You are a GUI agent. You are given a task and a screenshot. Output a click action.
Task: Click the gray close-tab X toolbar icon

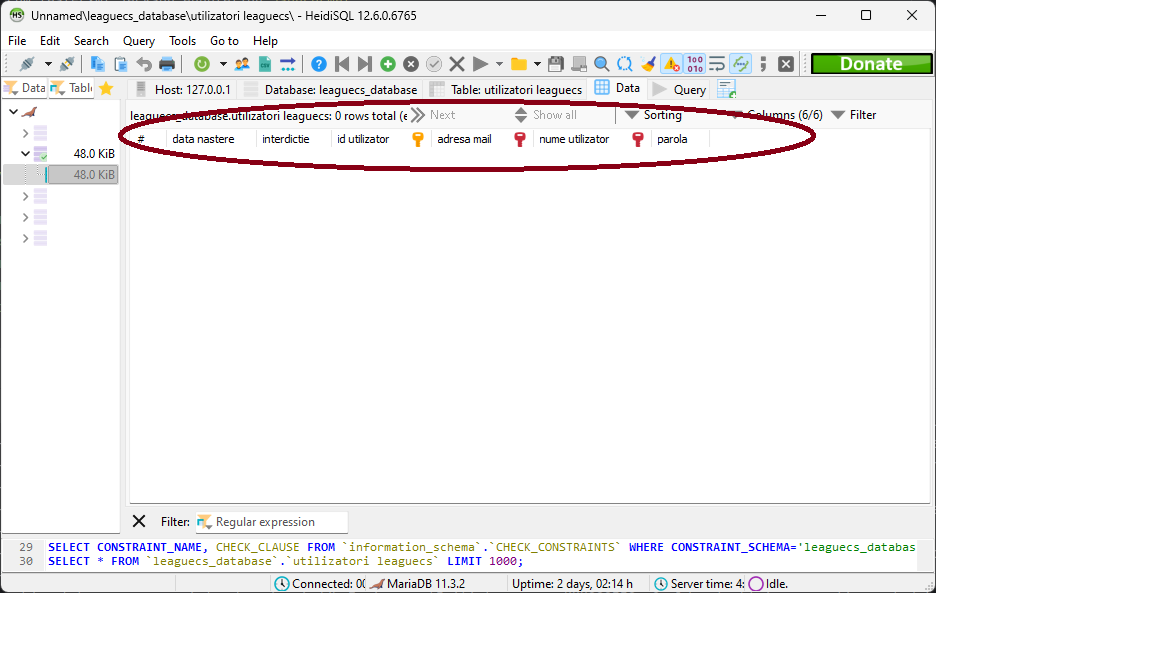[x=786, y=64]
